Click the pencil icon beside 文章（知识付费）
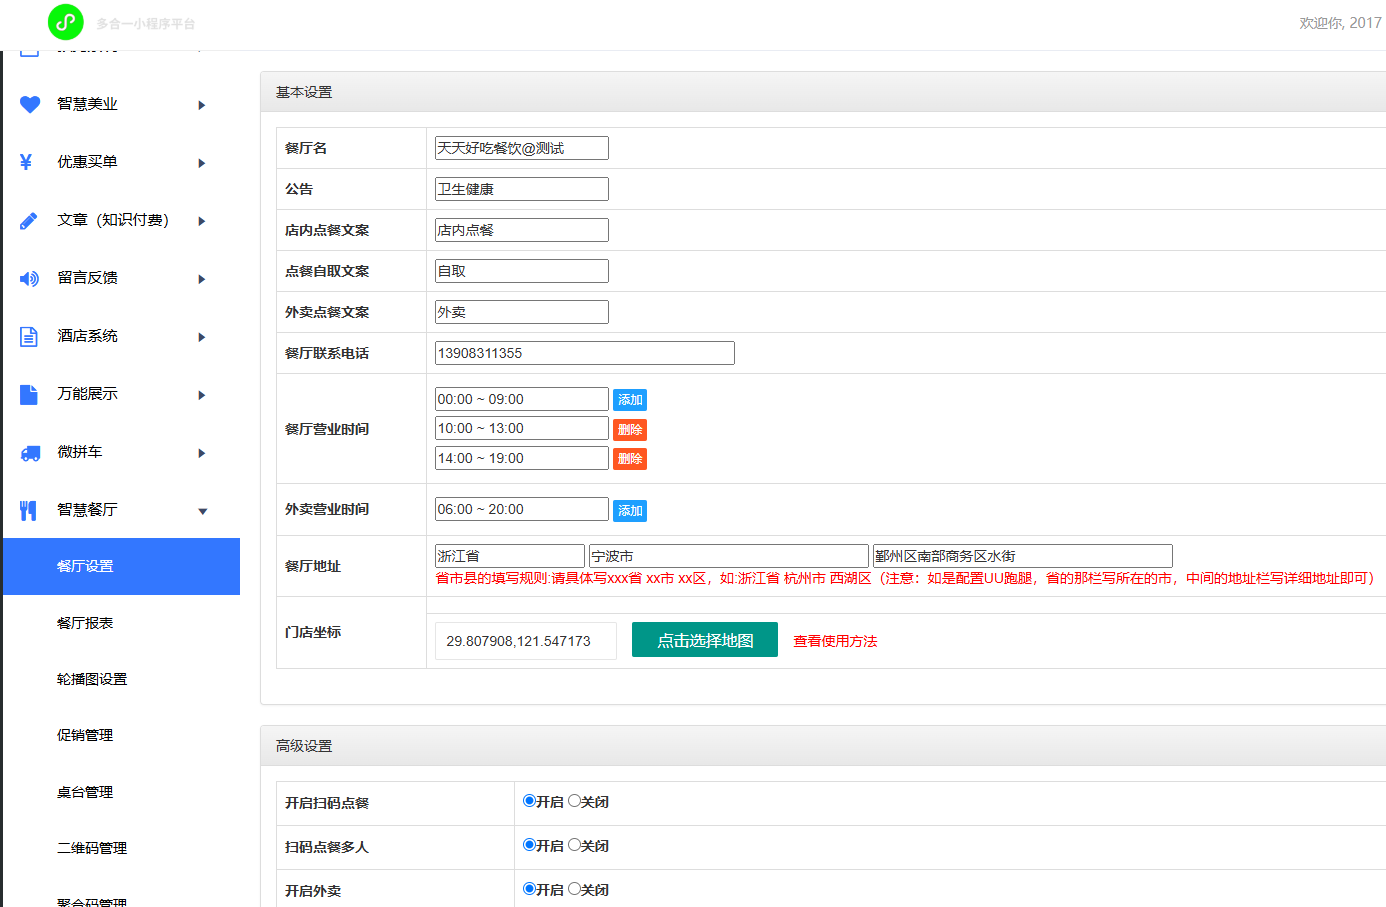The image size is (1386, 907). coord(29,220)
